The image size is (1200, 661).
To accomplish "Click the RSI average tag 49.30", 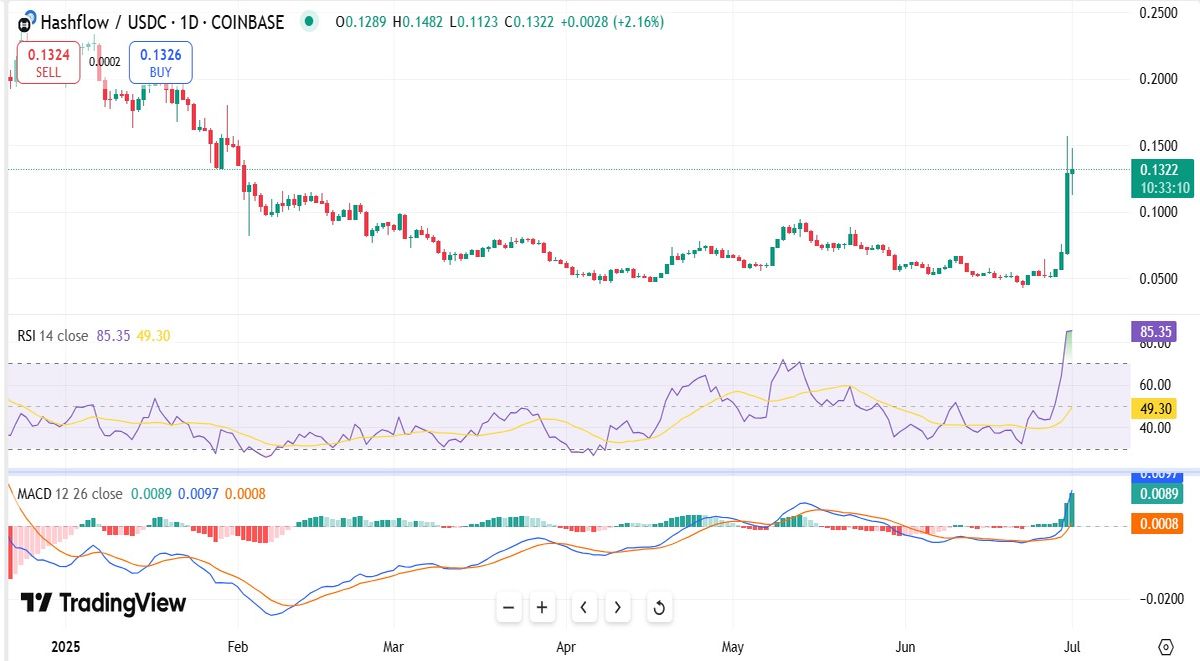I will tap(1153, 408).
